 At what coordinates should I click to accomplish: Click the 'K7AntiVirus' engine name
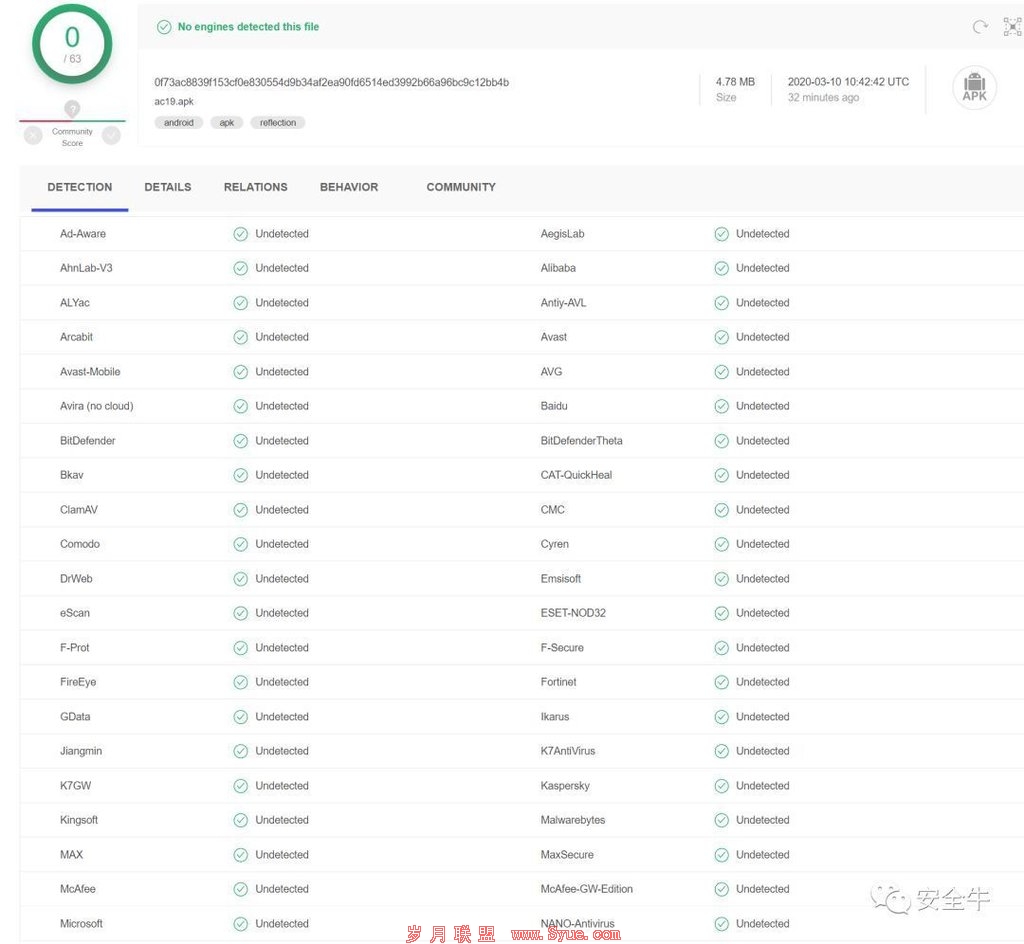[568, 751]
